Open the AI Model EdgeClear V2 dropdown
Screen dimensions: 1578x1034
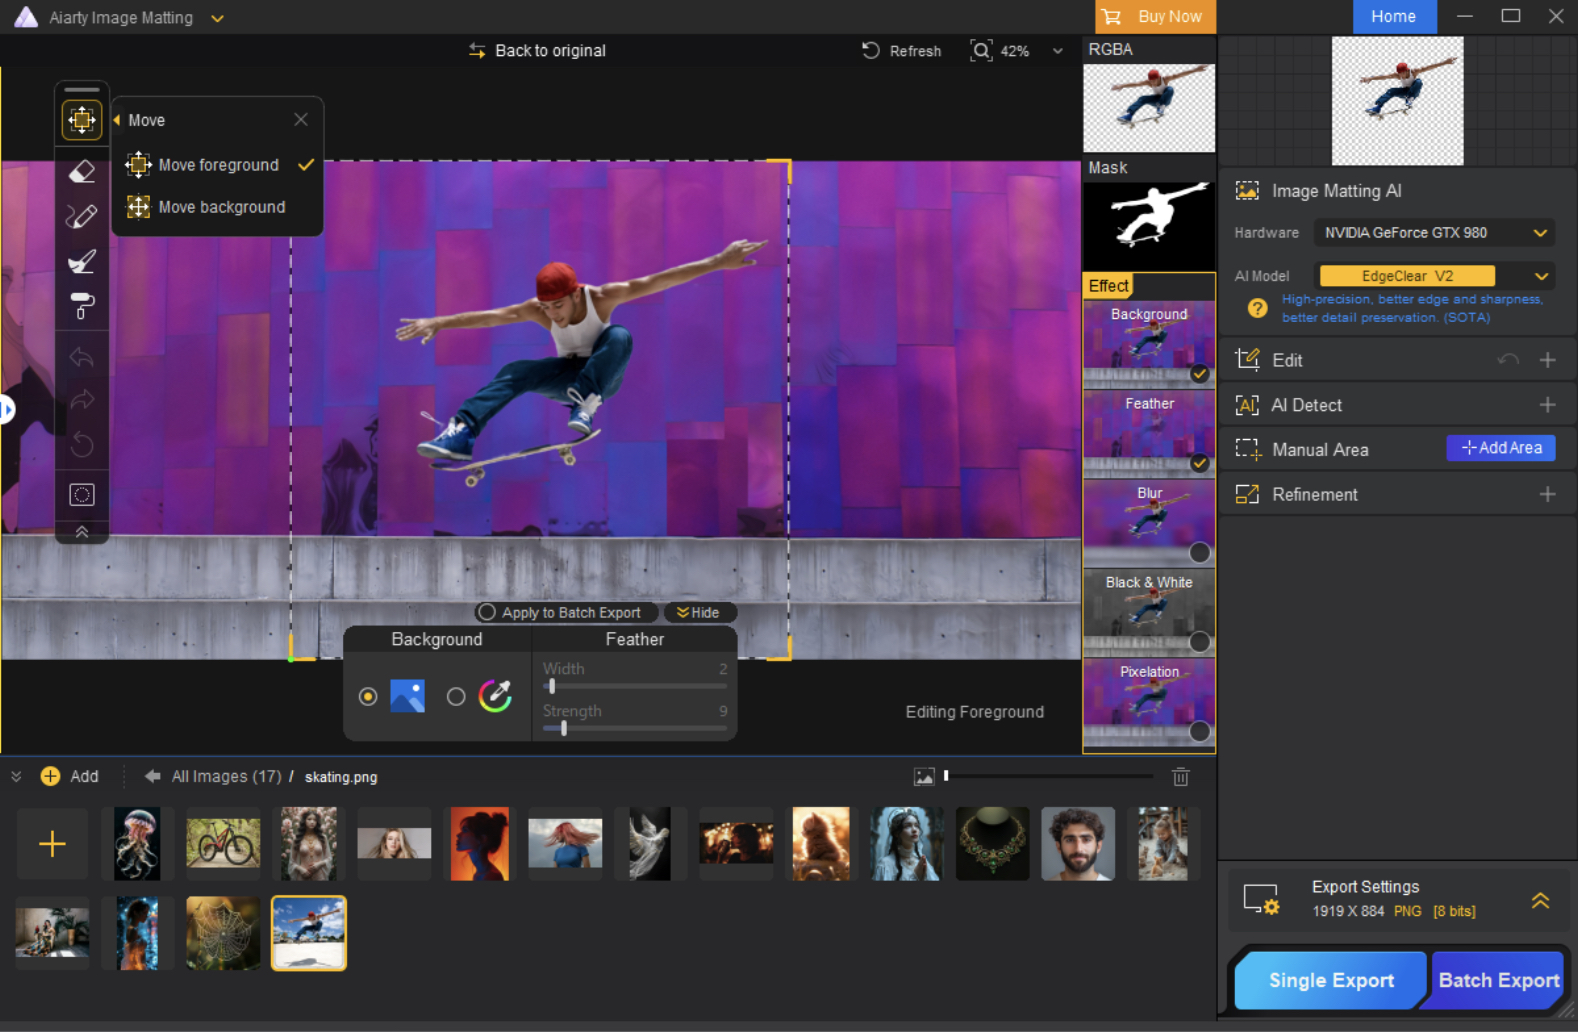tap(1540, 276)
